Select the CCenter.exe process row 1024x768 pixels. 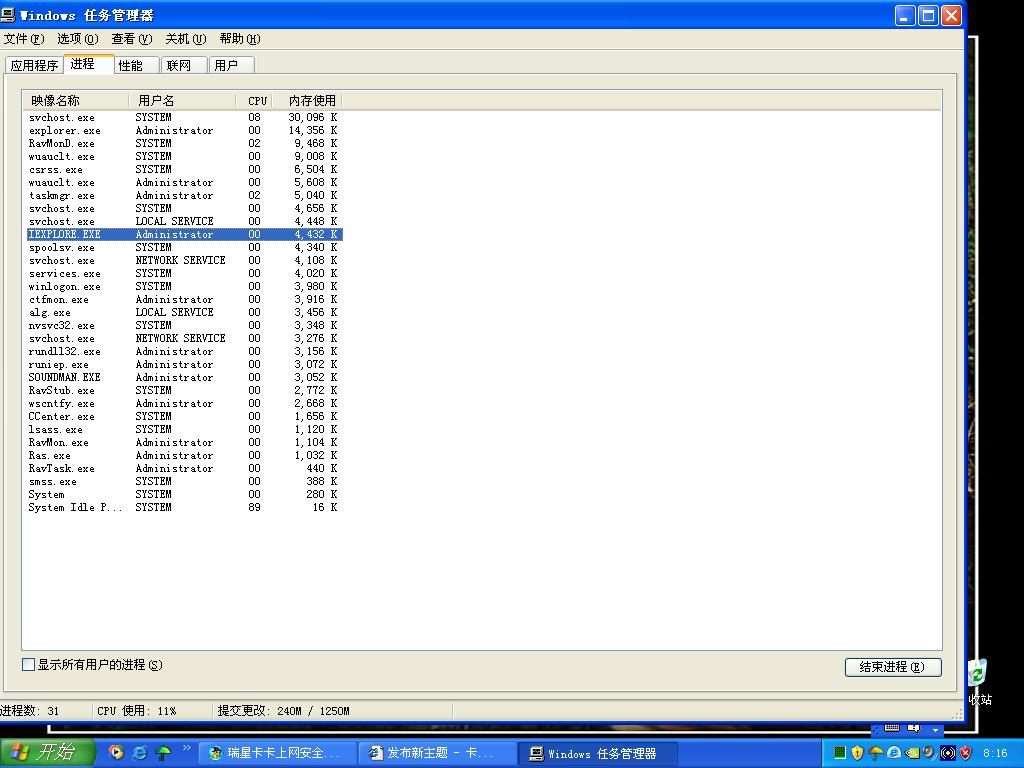185,417
